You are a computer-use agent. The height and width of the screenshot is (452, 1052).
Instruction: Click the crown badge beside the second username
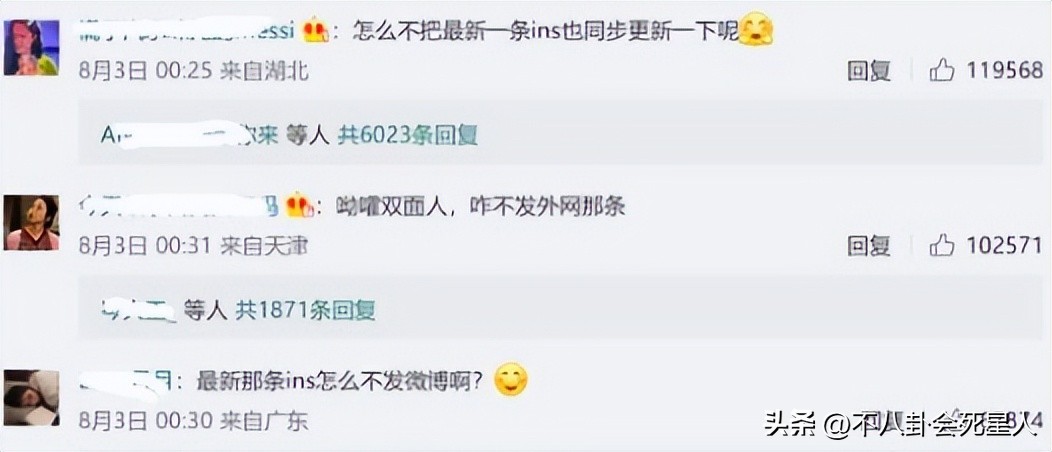[300, 207]
